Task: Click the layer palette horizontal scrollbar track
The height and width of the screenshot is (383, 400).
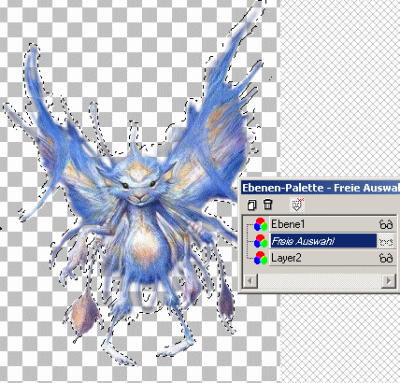Action: click(x=319, y=281)
